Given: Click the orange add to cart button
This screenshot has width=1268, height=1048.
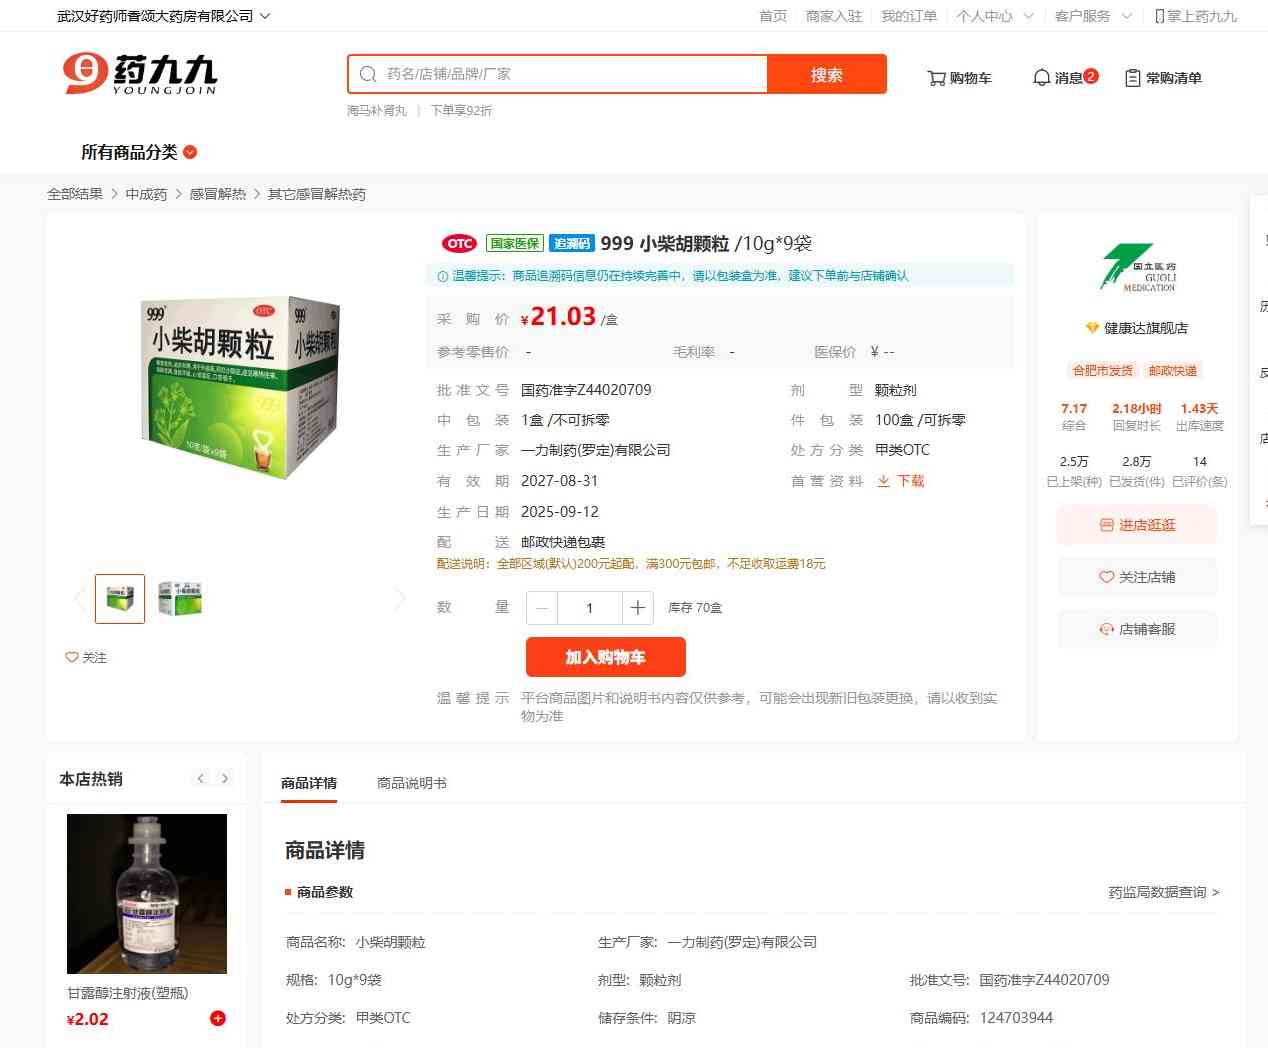Looking at the screenshot, I should [606, 657].
